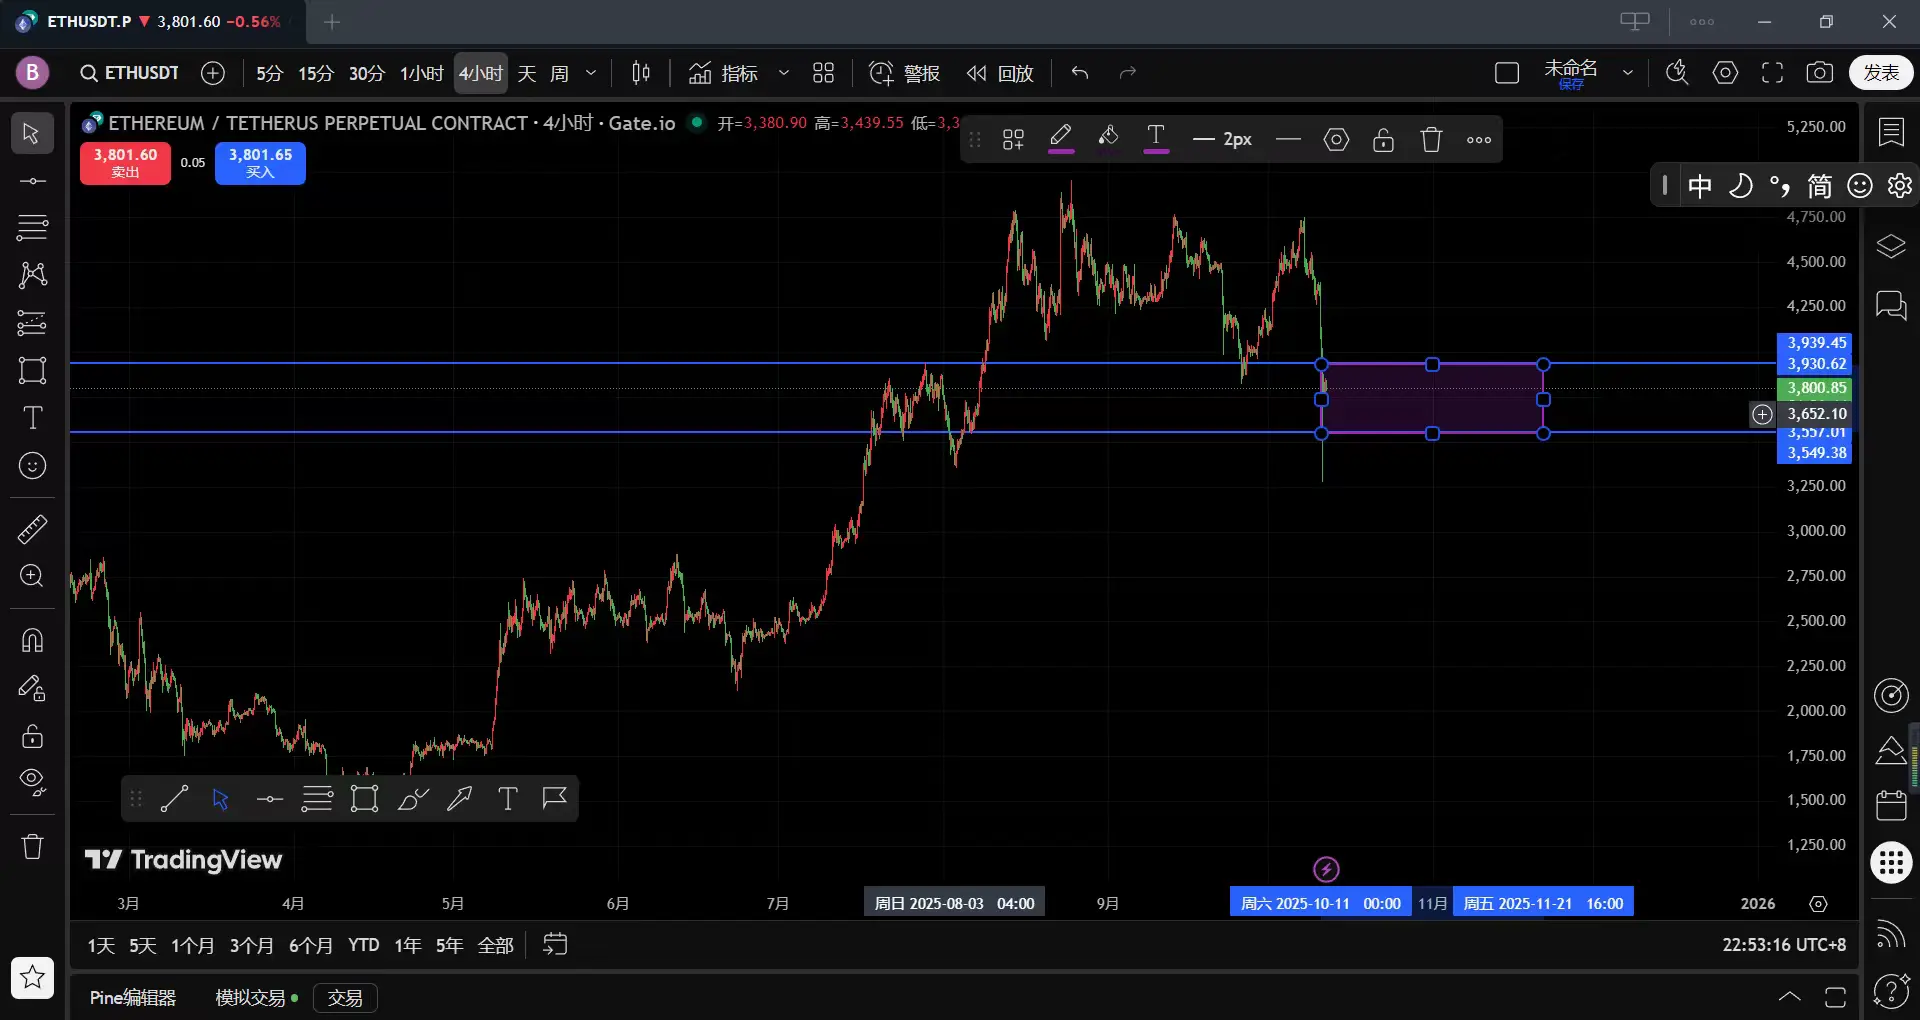The image size is (1920, 1020).
Task: Open the forecasting and measurement tool group
Action: 32,323
